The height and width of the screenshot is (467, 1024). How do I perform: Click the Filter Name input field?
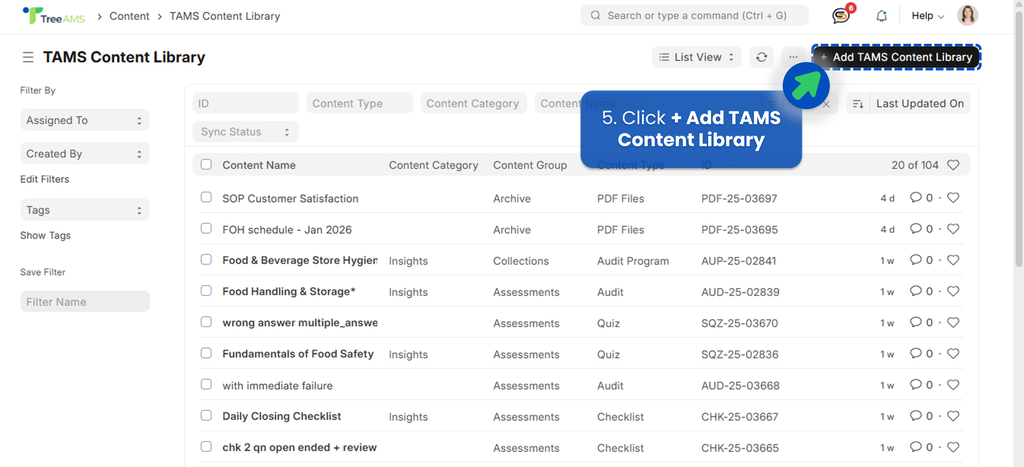pos(85,302)
